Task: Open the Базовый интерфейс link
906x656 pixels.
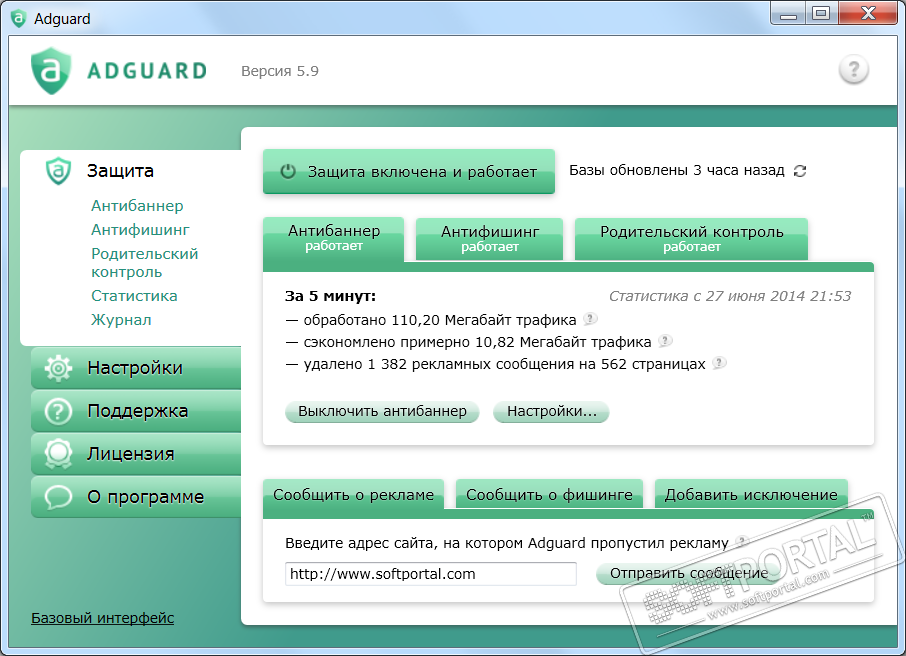Action: pyautogui.click(x=102, y=618)
